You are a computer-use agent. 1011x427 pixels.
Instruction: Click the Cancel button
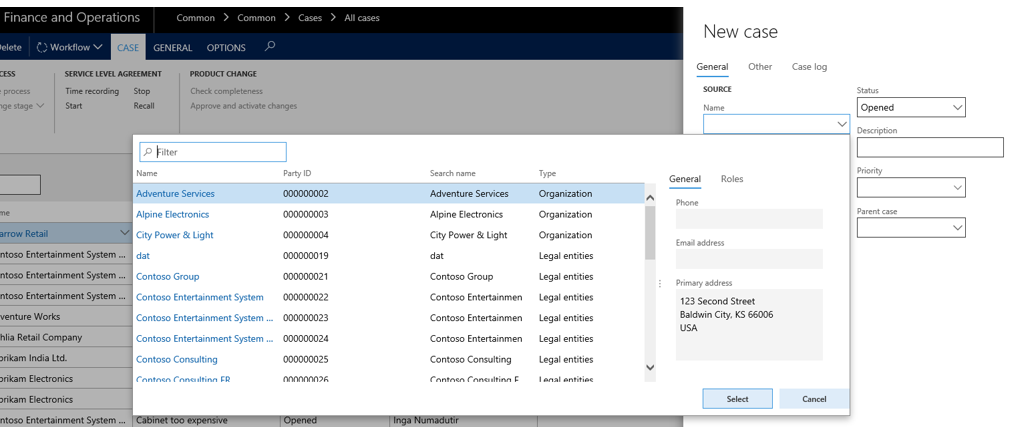(814, 399)
